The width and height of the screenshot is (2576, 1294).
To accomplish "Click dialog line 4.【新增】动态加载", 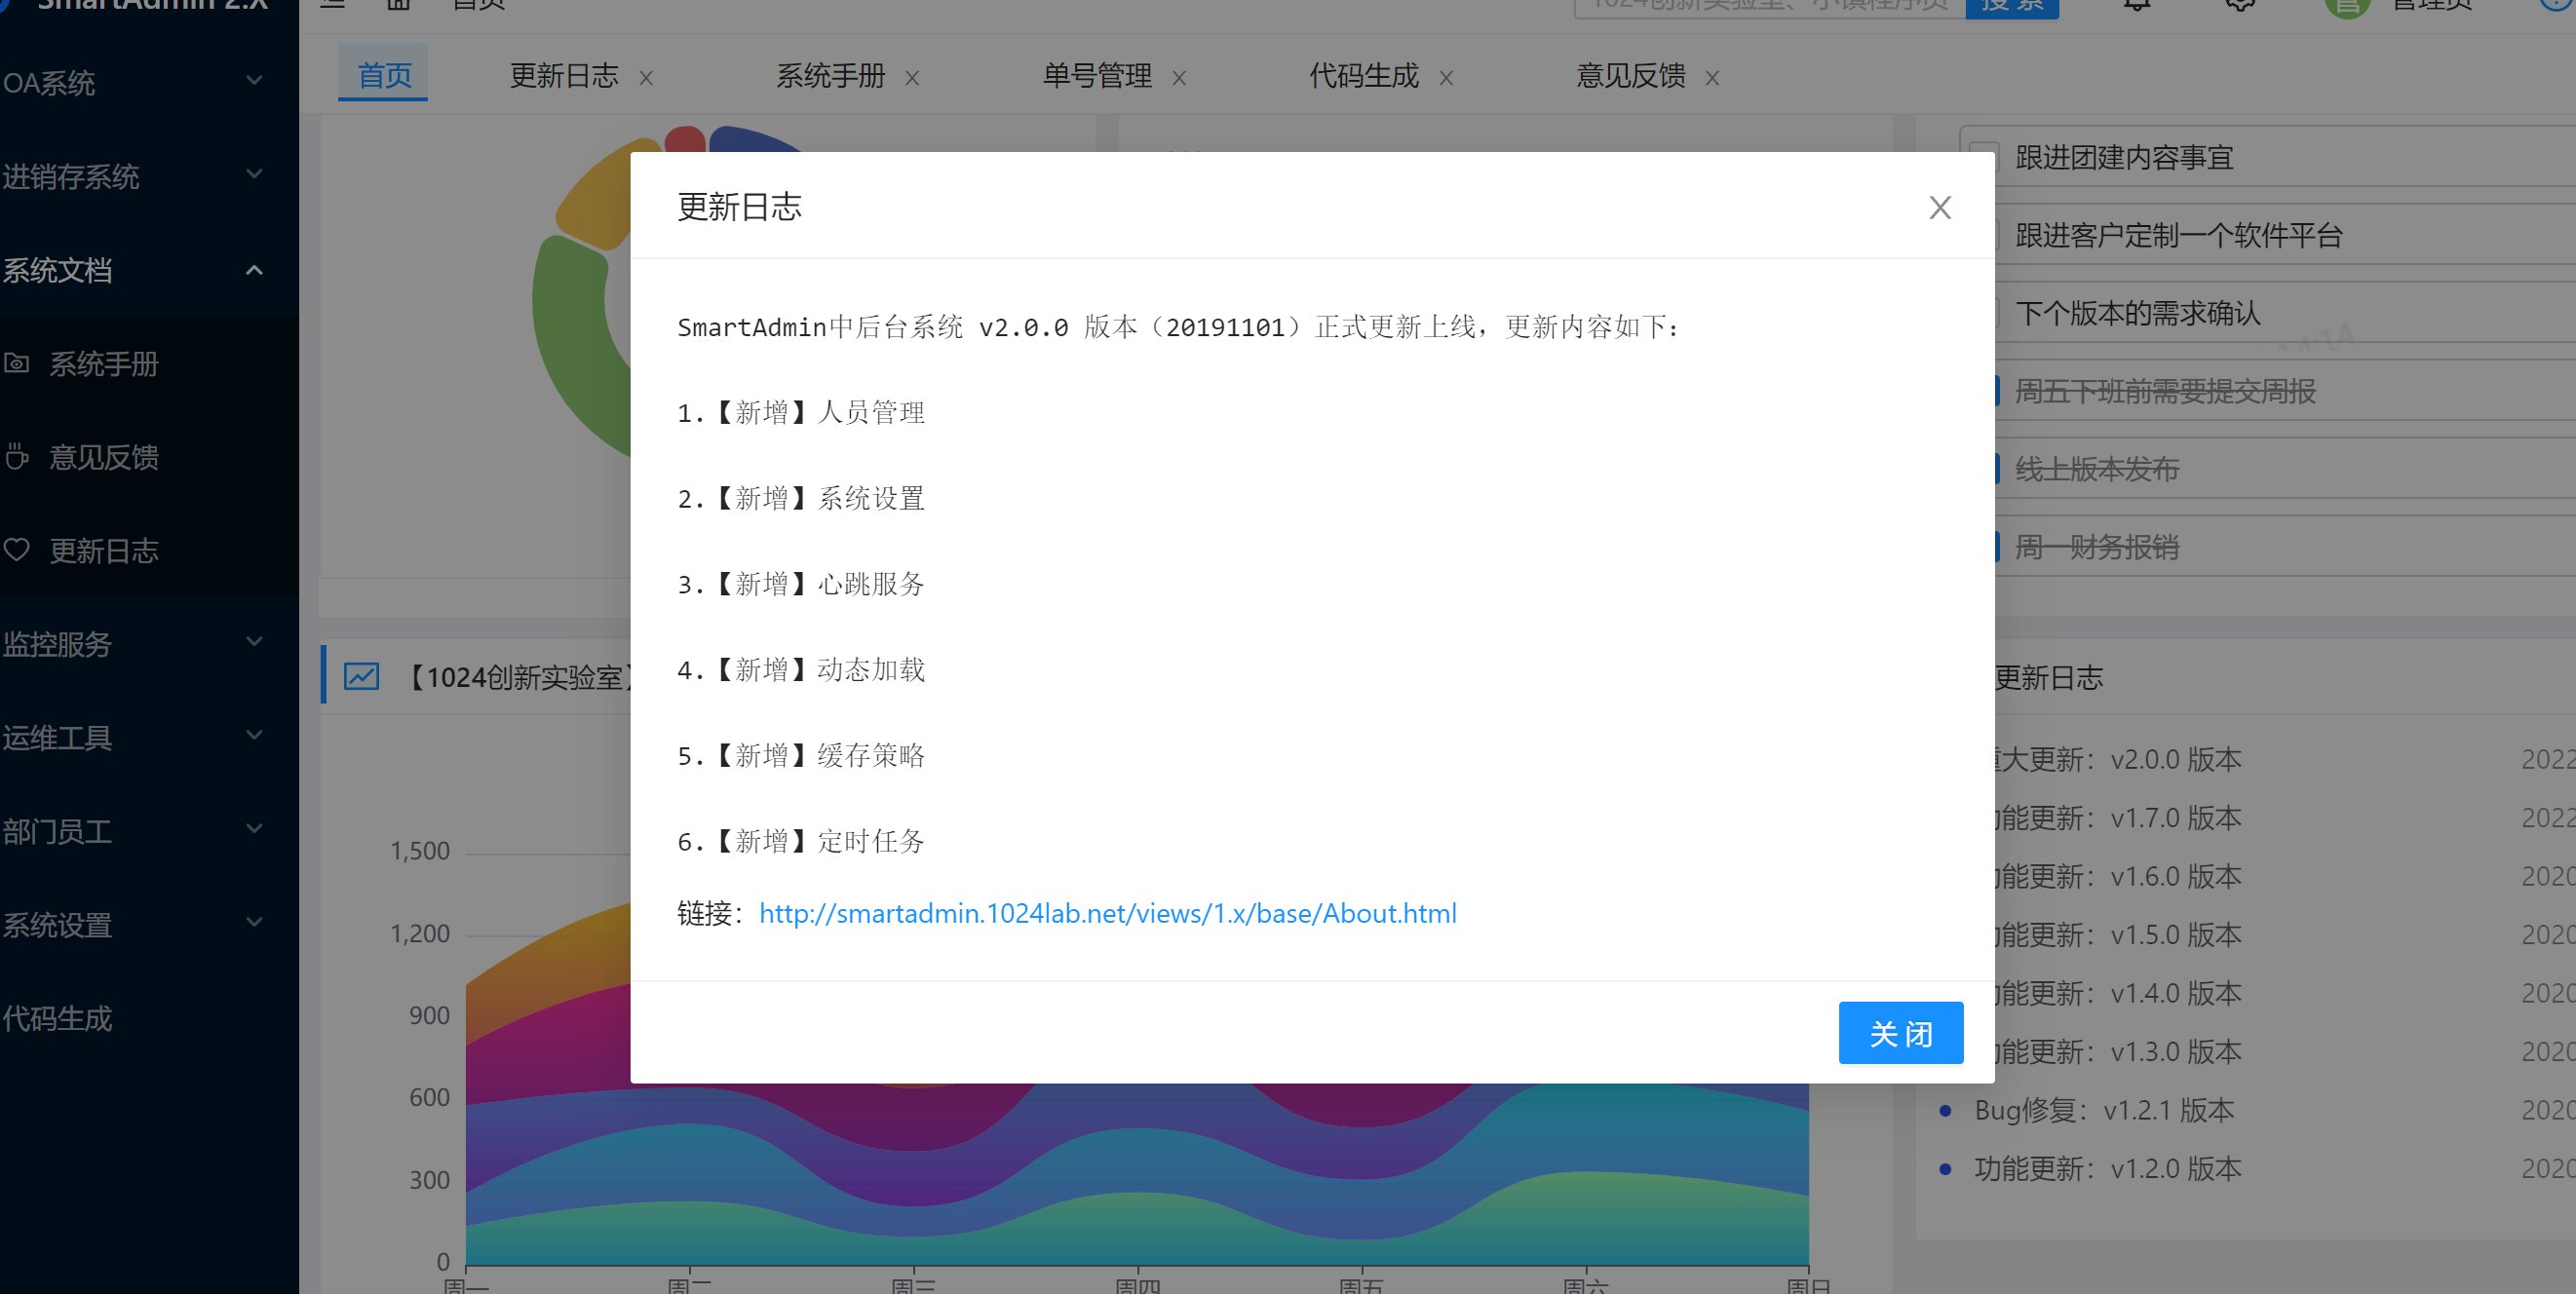I will [801, 669].
